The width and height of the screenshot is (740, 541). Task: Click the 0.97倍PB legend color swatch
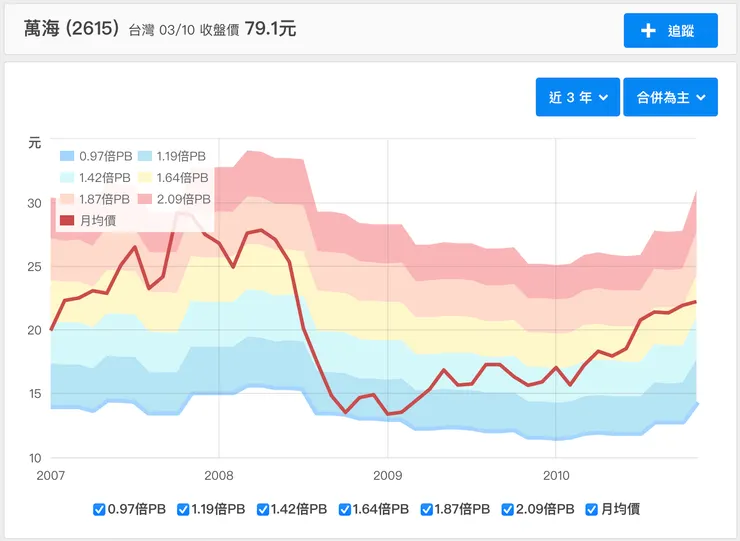[x=67, y=156]
